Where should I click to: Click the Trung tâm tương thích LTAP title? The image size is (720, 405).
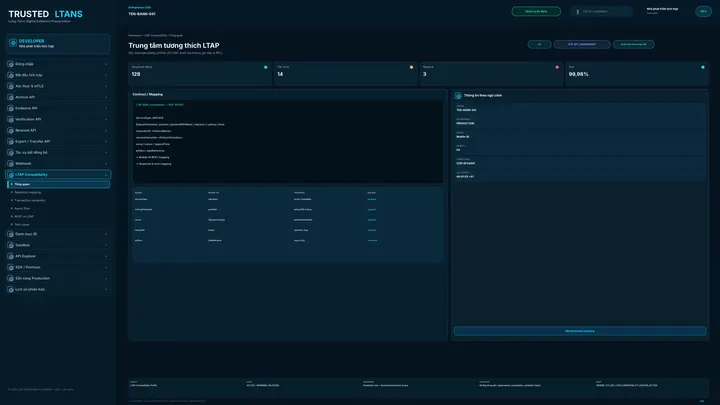174,45
